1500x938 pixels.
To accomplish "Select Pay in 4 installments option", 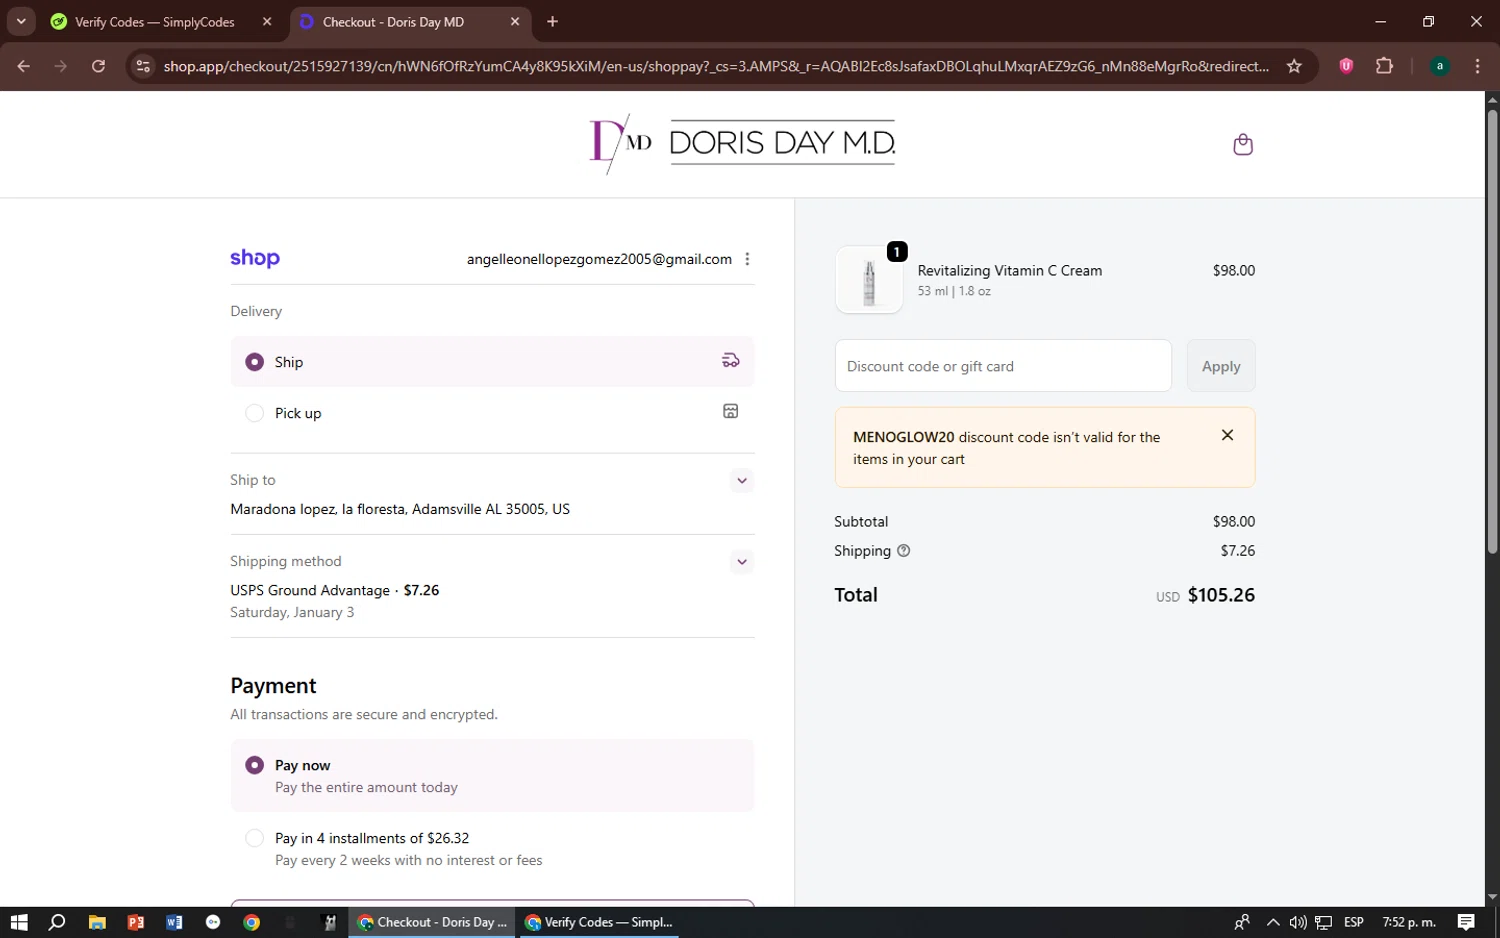I will [492, 849].
